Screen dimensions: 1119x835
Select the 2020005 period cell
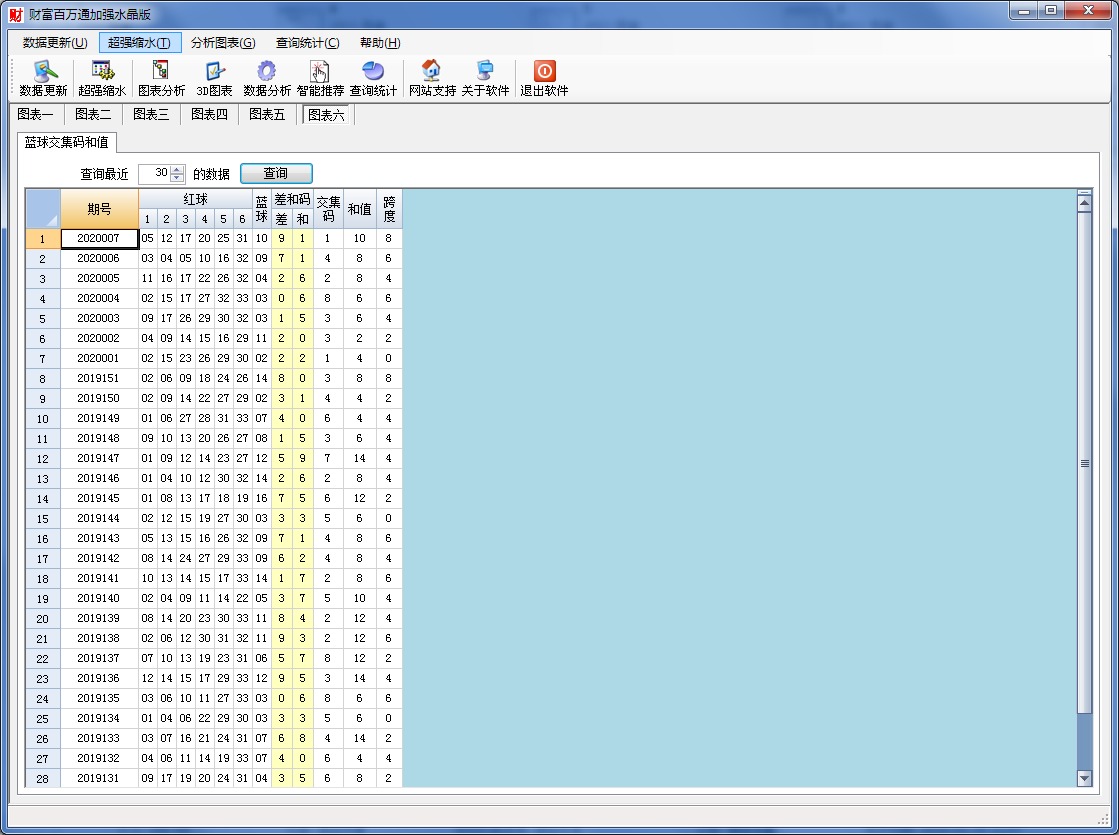coord(98,279)
